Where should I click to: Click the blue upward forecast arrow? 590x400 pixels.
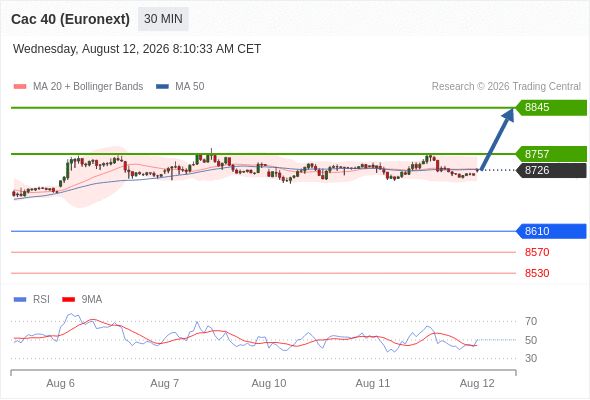point(497,139)
